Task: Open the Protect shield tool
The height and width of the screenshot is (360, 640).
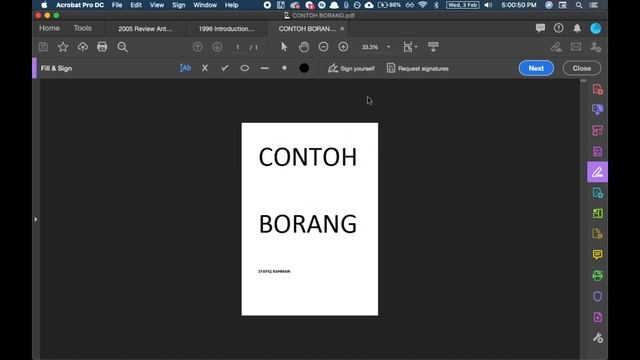Action: coord(598,296)
